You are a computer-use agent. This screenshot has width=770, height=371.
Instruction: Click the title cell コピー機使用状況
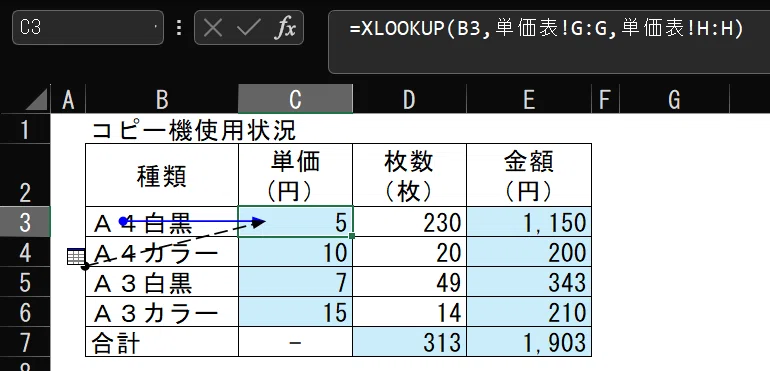(194, 131)
